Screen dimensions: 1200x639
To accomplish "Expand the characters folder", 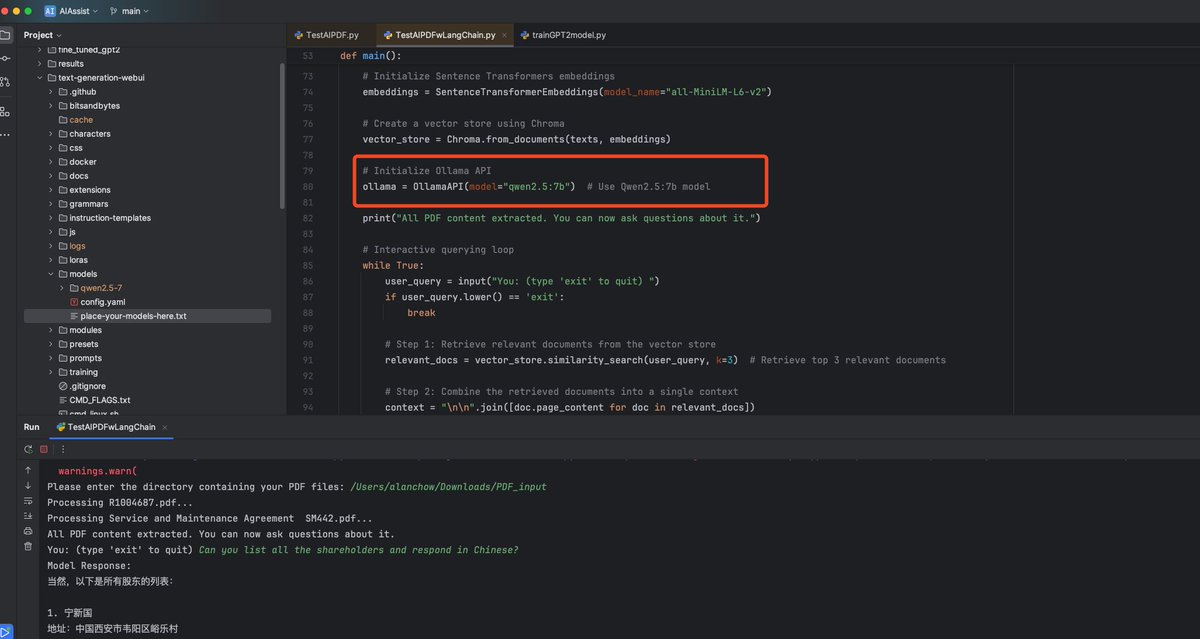I will tap(51, 133).
